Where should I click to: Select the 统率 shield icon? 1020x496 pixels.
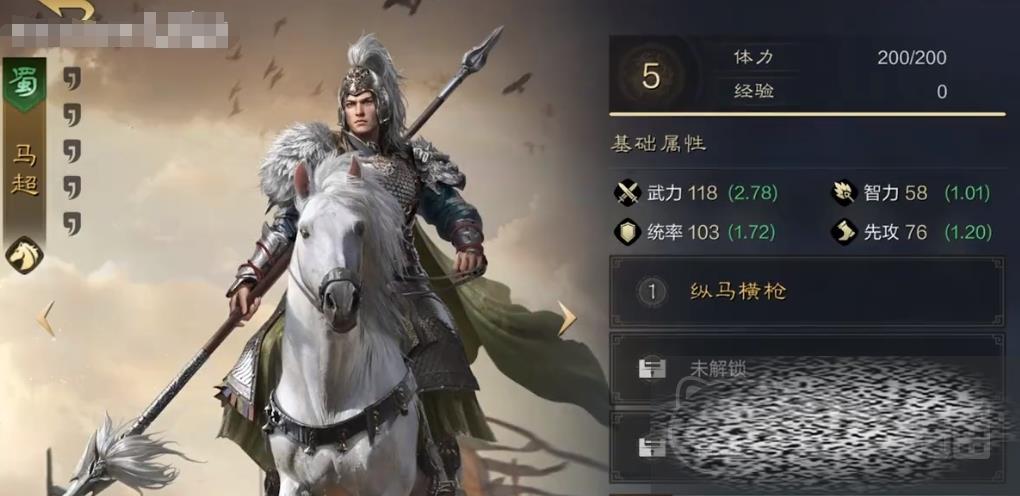pyautogui.click(x=628, y=232)
